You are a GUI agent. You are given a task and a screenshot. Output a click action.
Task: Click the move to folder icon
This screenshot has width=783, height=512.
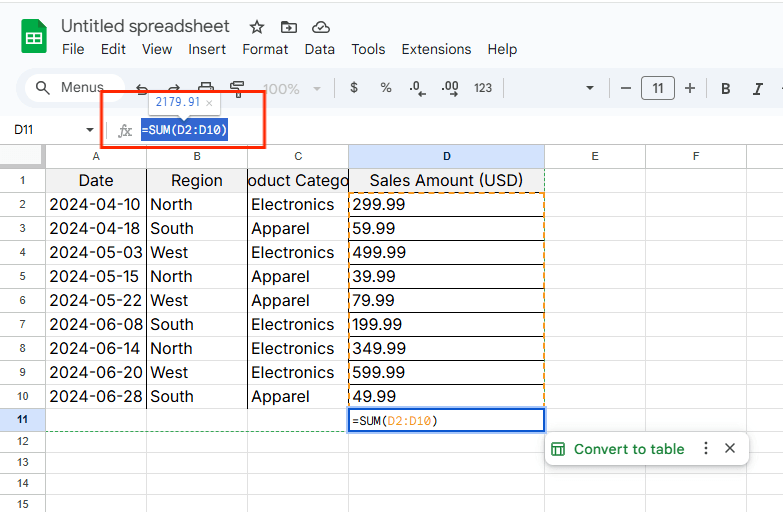point(289,27)
